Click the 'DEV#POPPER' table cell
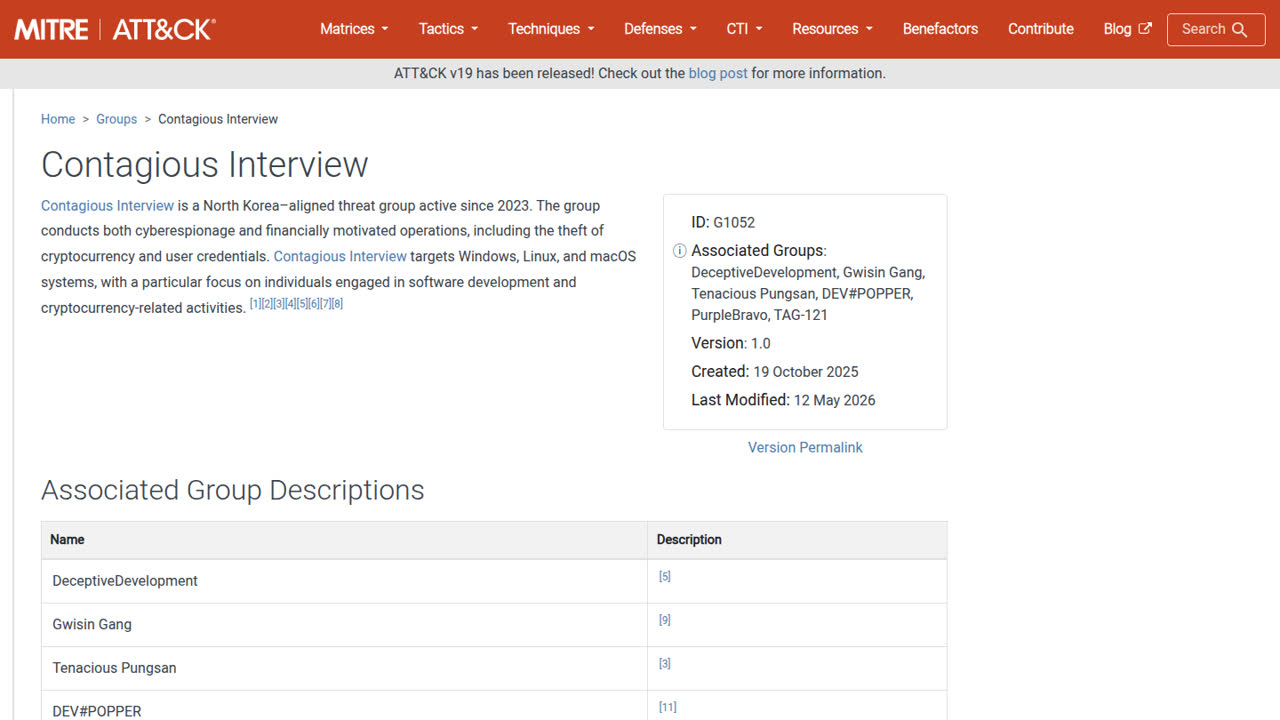Viewport: 1280px width, 720px height. (x=345, y=706)
